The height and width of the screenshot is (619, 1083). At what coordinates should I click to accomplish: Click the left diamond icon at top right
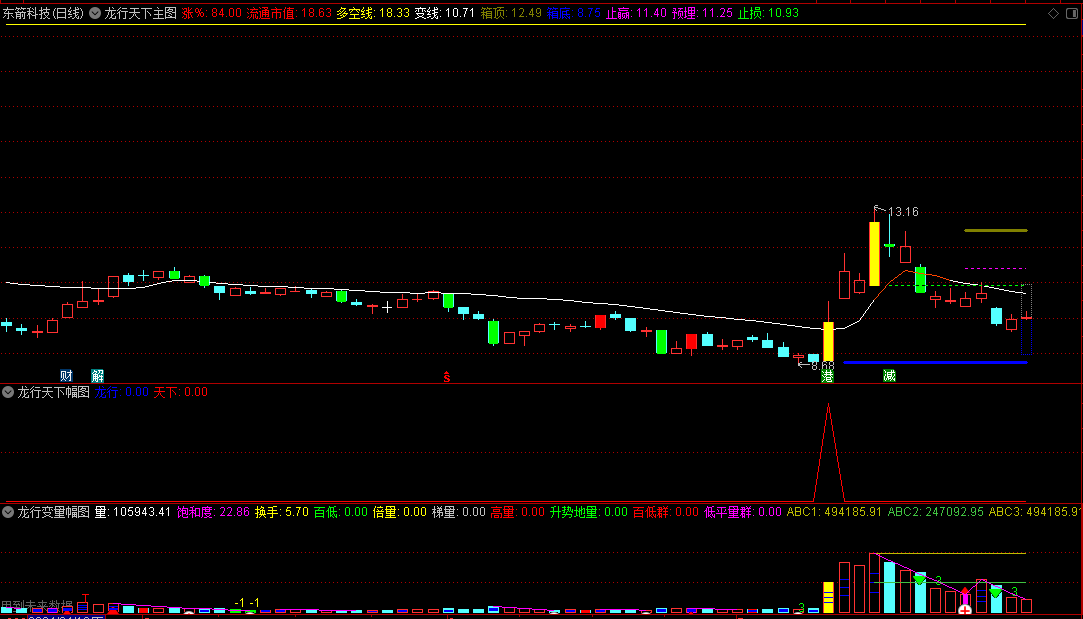(1053, 13)
